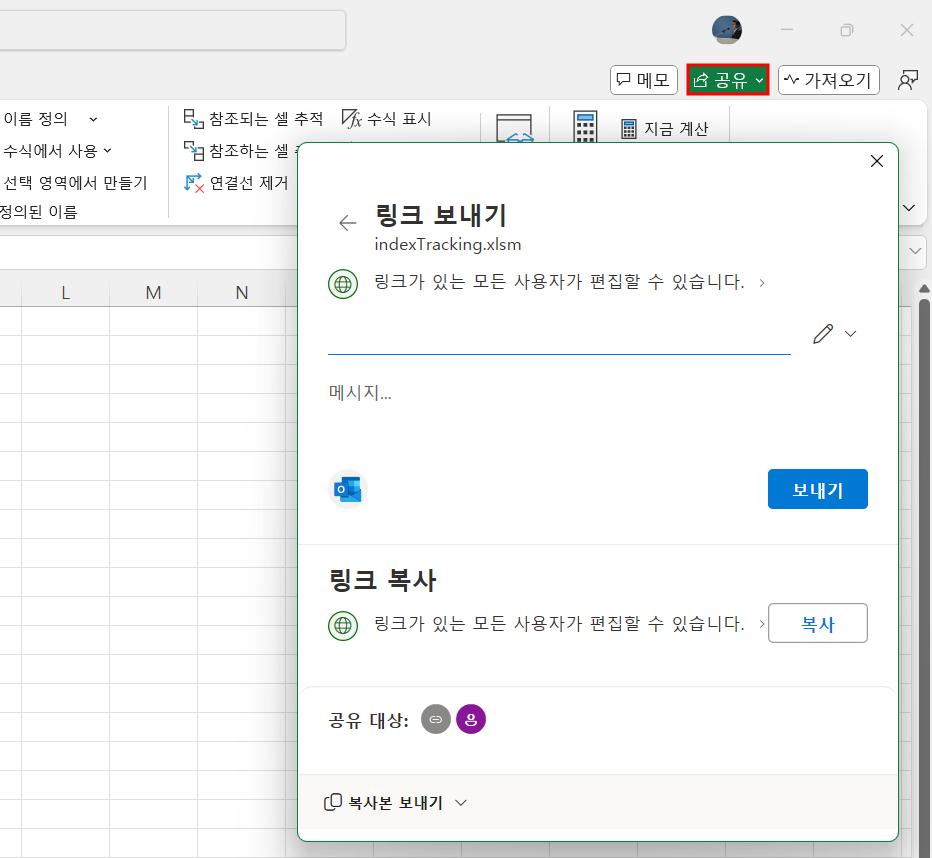This screenshot has width=932, height=858.
Task: Click the purple shared user avatar
Action: [x=470, y=719]
